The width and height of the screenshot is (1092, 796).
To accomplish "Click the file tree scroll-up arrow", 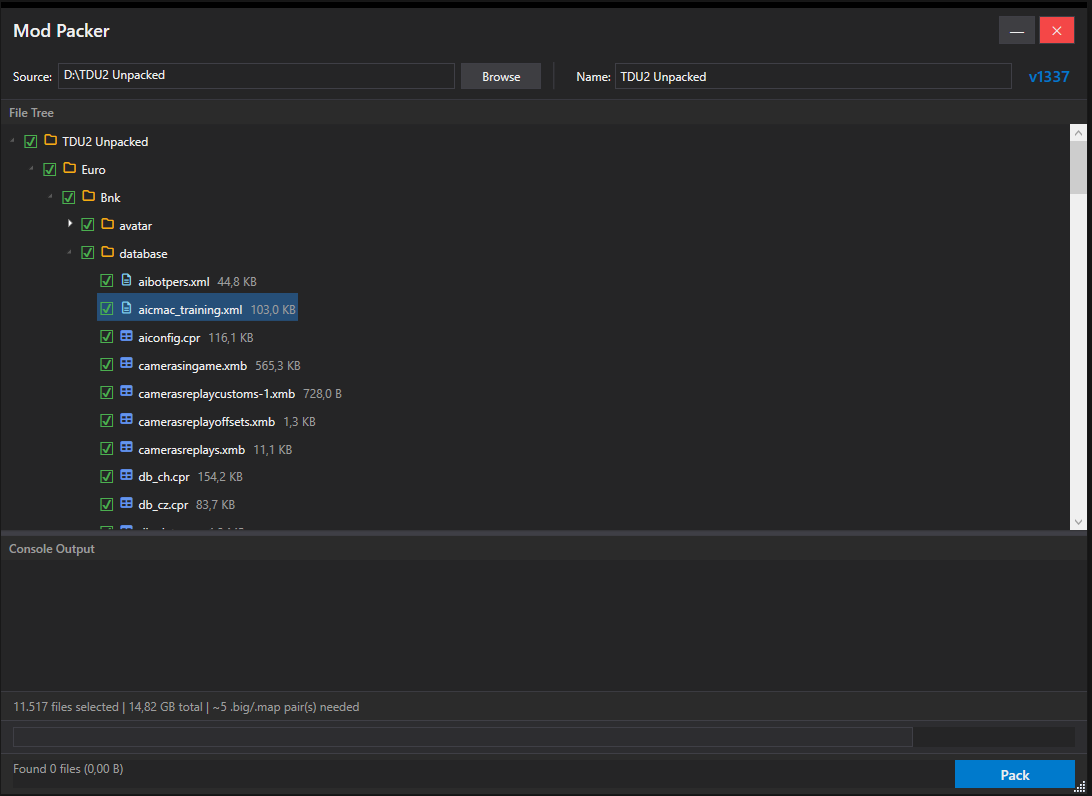I will click(1078, 133).
